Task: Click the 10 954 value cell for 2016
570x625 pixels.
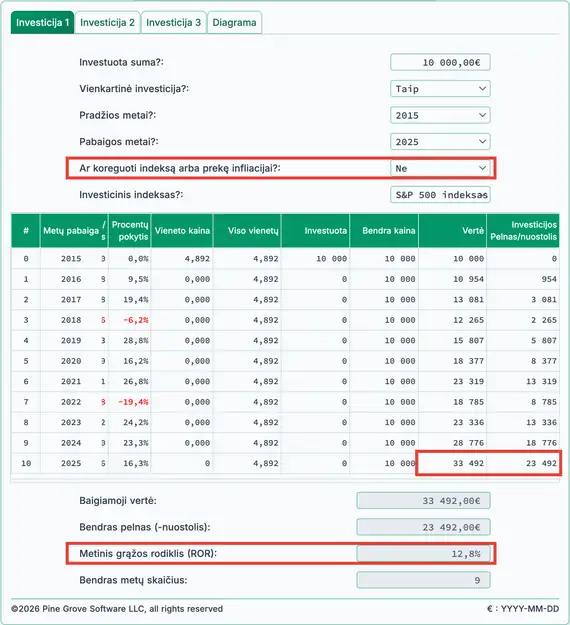Action: (453, 279)
